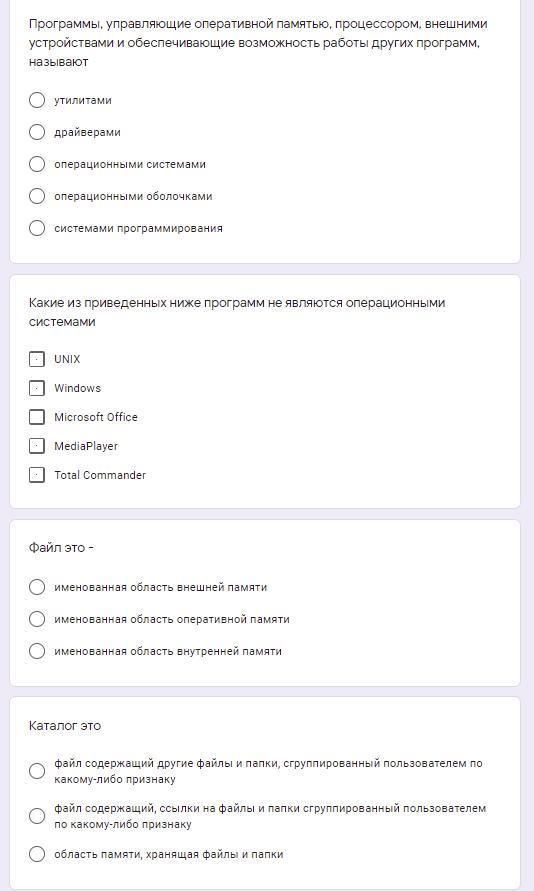Tick the Windows checkbox
Image resolution: width=534 pixels, height=891 pixels.
coord(37,388)
